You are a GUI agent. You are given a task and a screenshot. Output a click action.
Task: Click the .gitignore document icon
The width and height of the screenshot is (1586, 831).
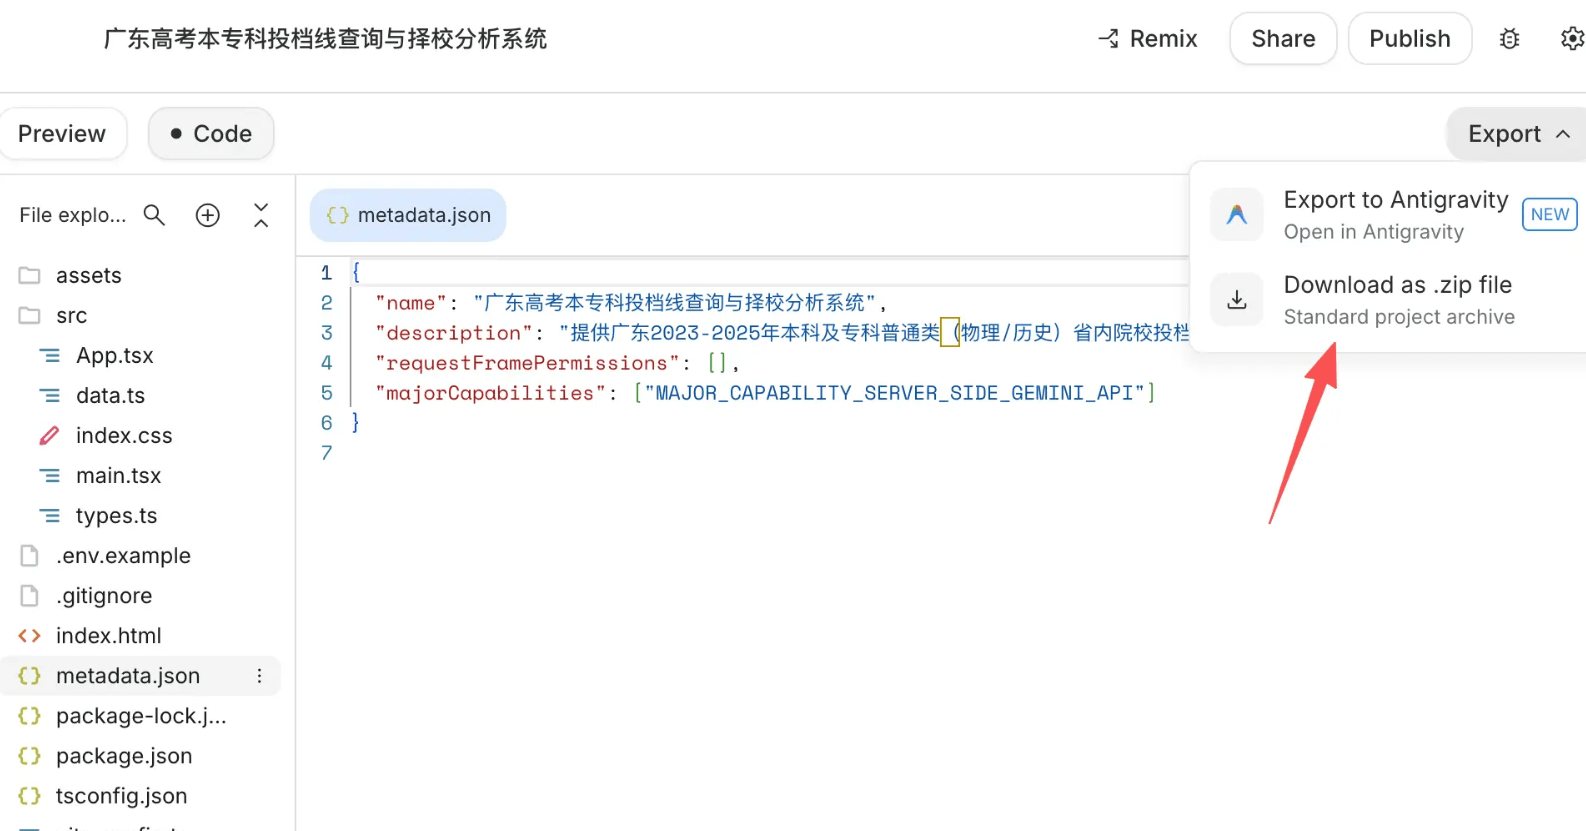(29, 595)
